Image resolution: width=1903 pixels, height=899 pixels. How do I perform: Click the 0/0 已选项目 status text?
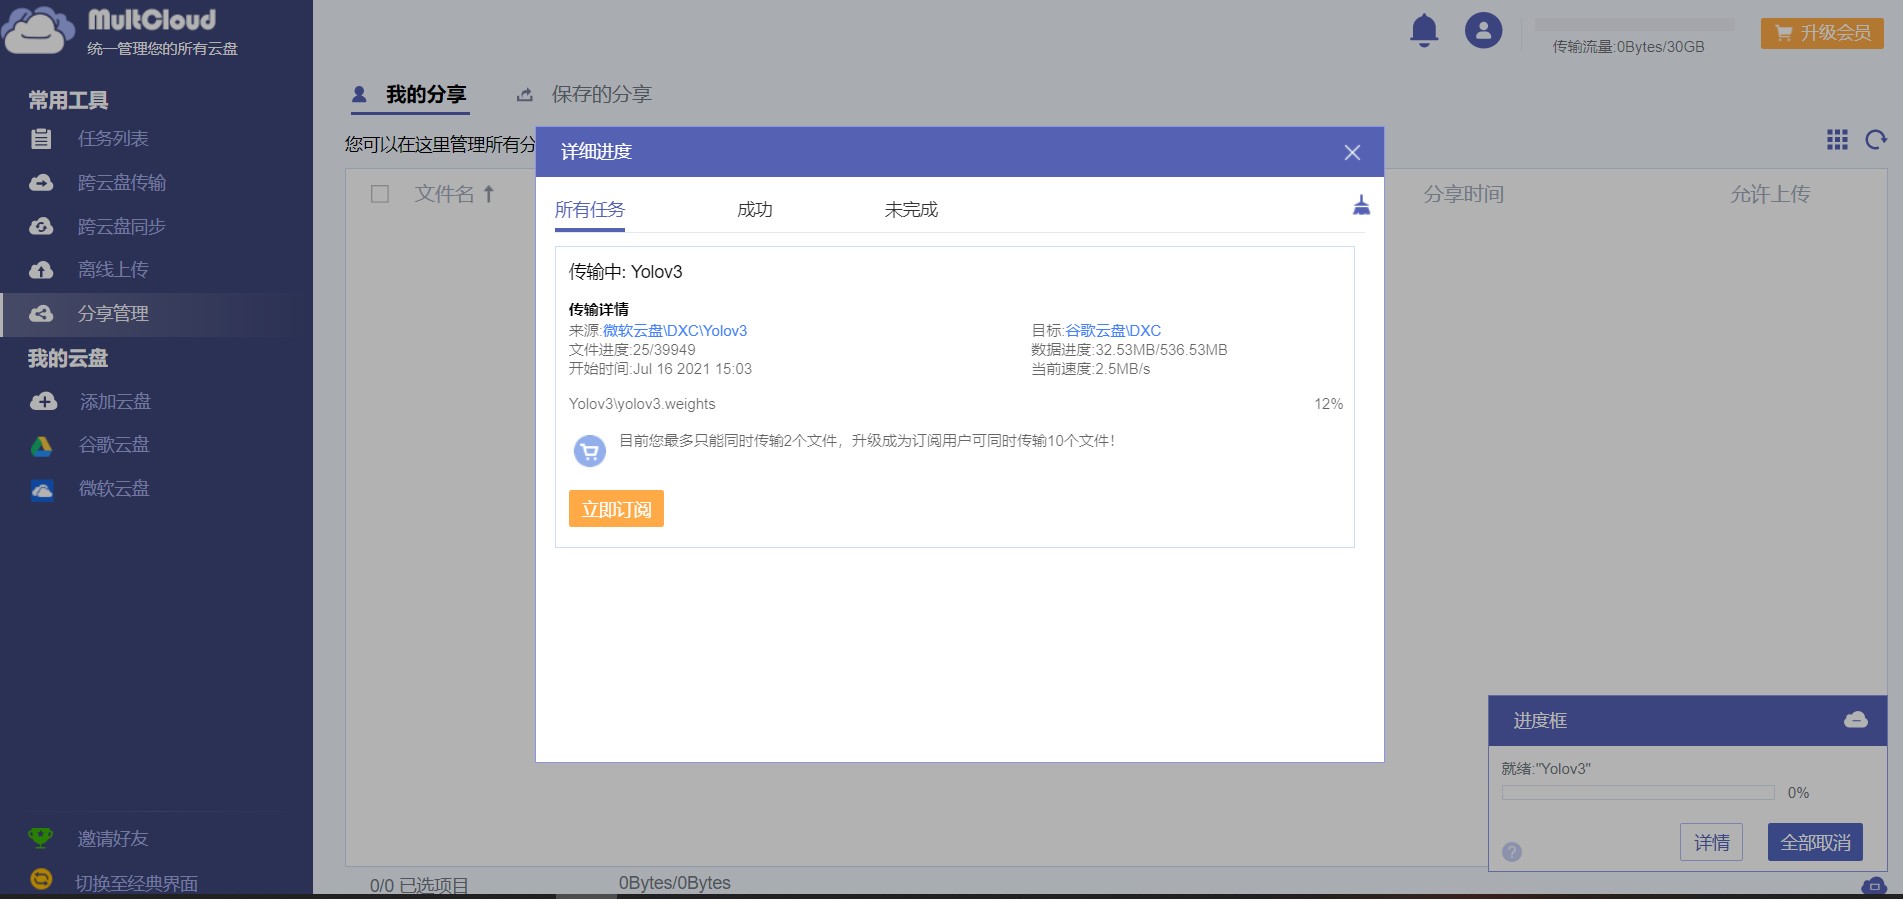tap(419, 886)
